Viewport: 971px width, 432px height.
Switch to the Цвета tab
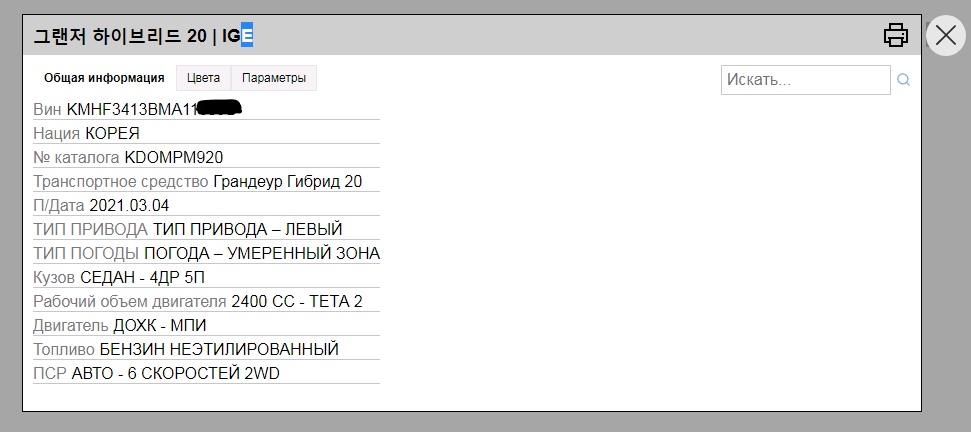[x=203, y=78]
